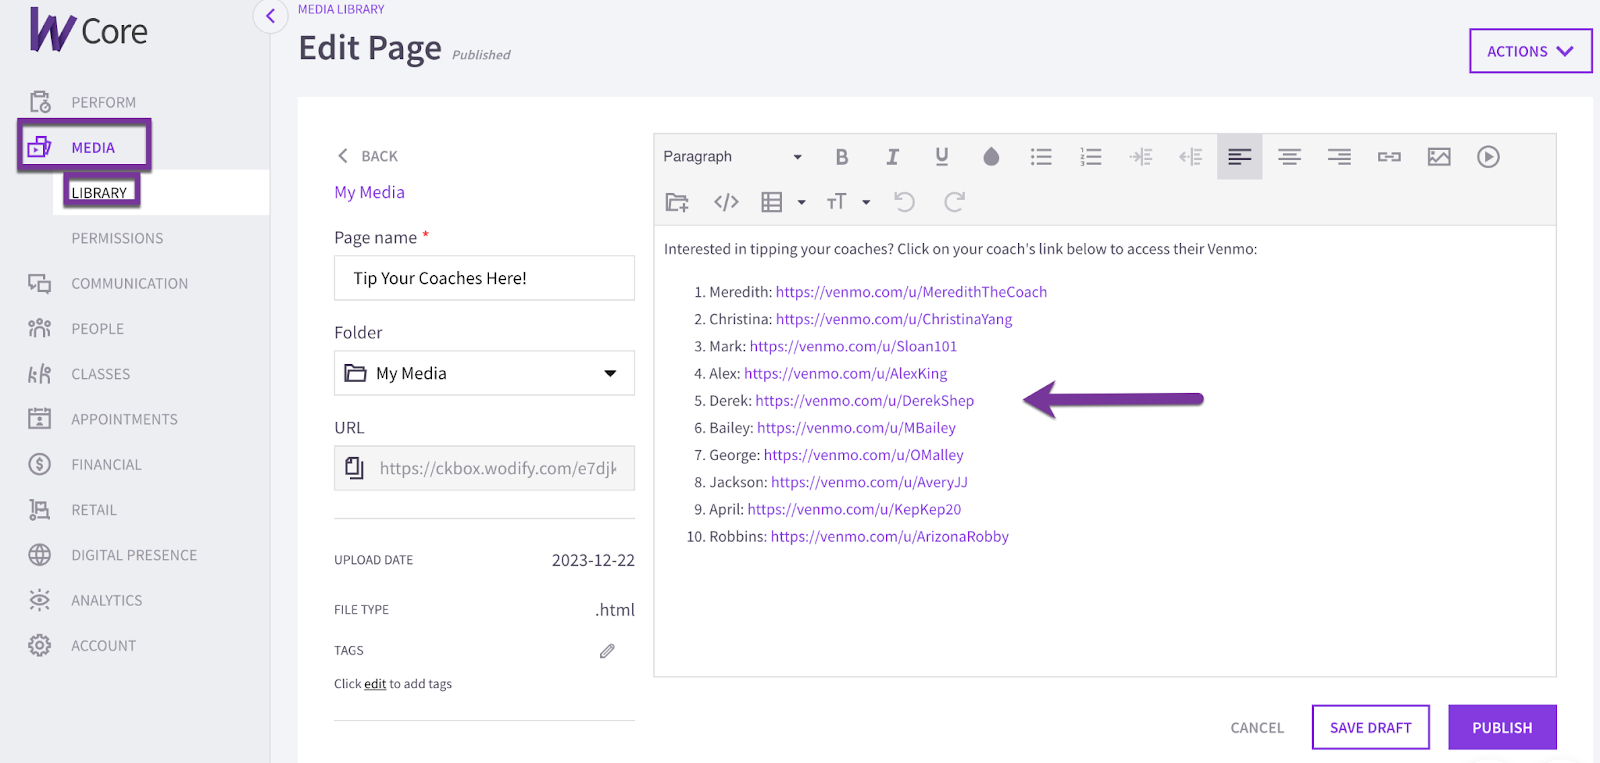Open the Paragraph style dropdown
The image size is (1600, 763).
pyautogui.click(x=733, y=157)
